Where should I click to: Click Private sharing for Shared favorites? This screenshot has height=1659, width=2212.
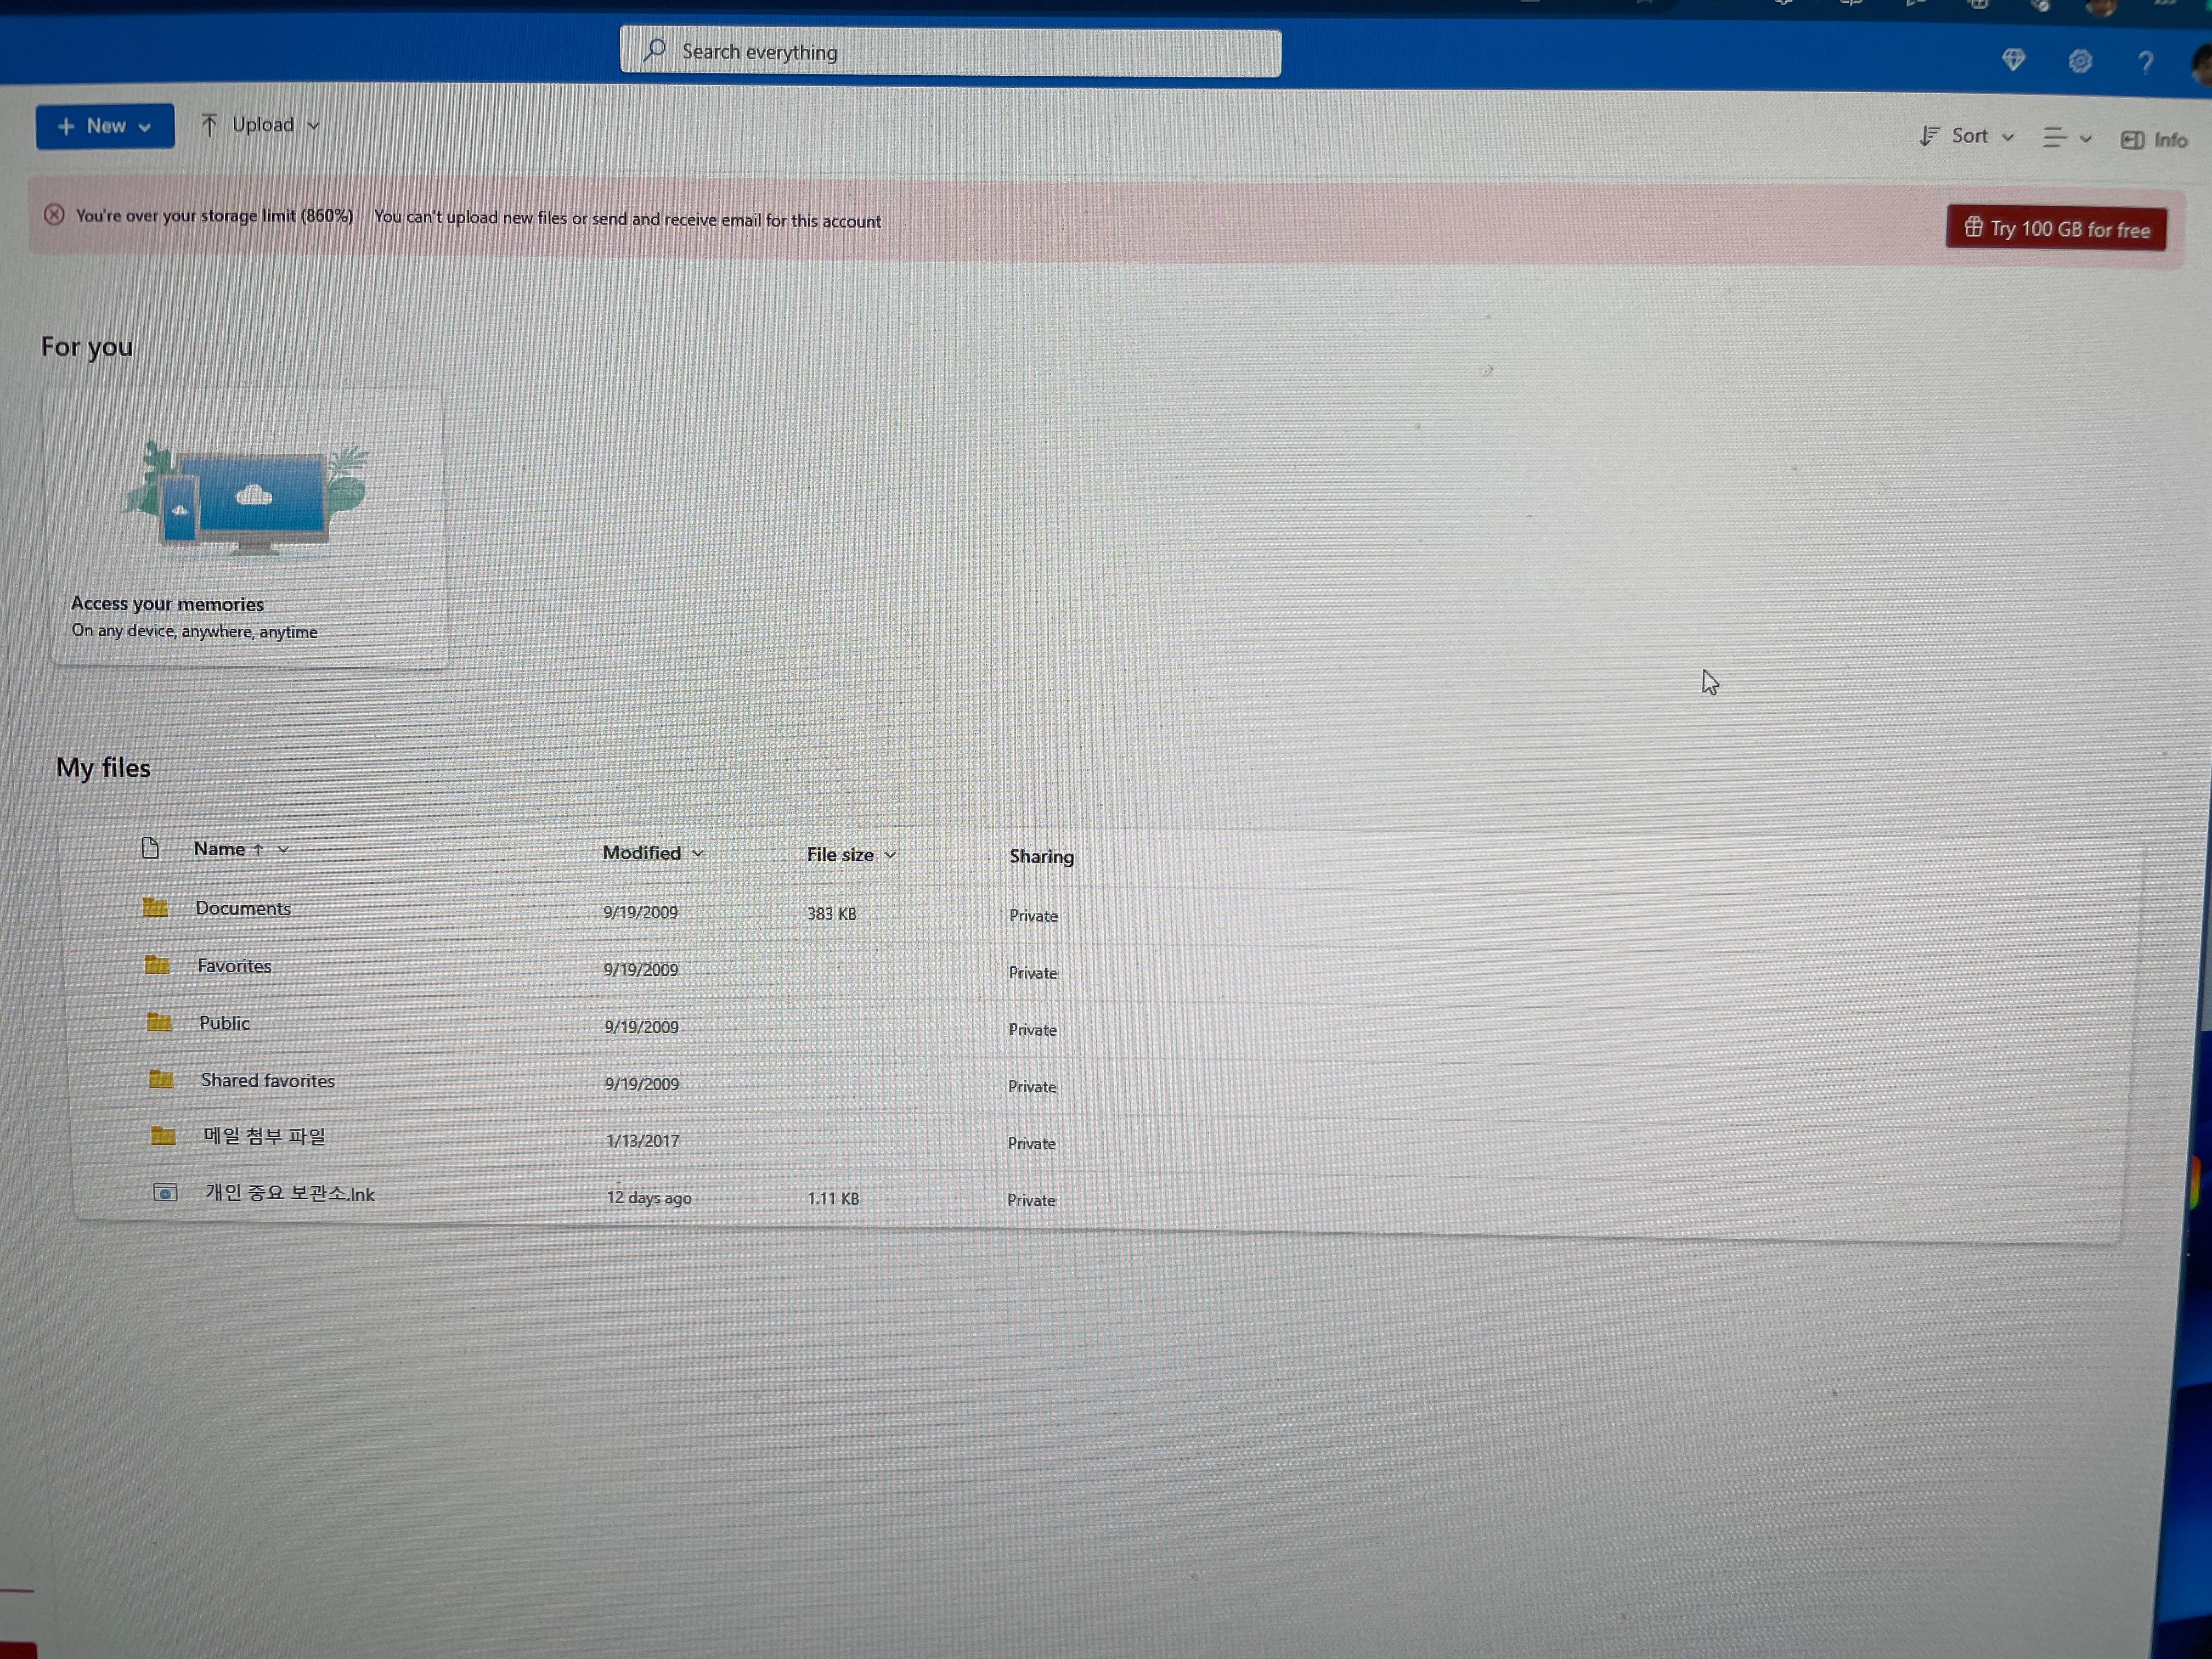click(x=1032, y=1087)
